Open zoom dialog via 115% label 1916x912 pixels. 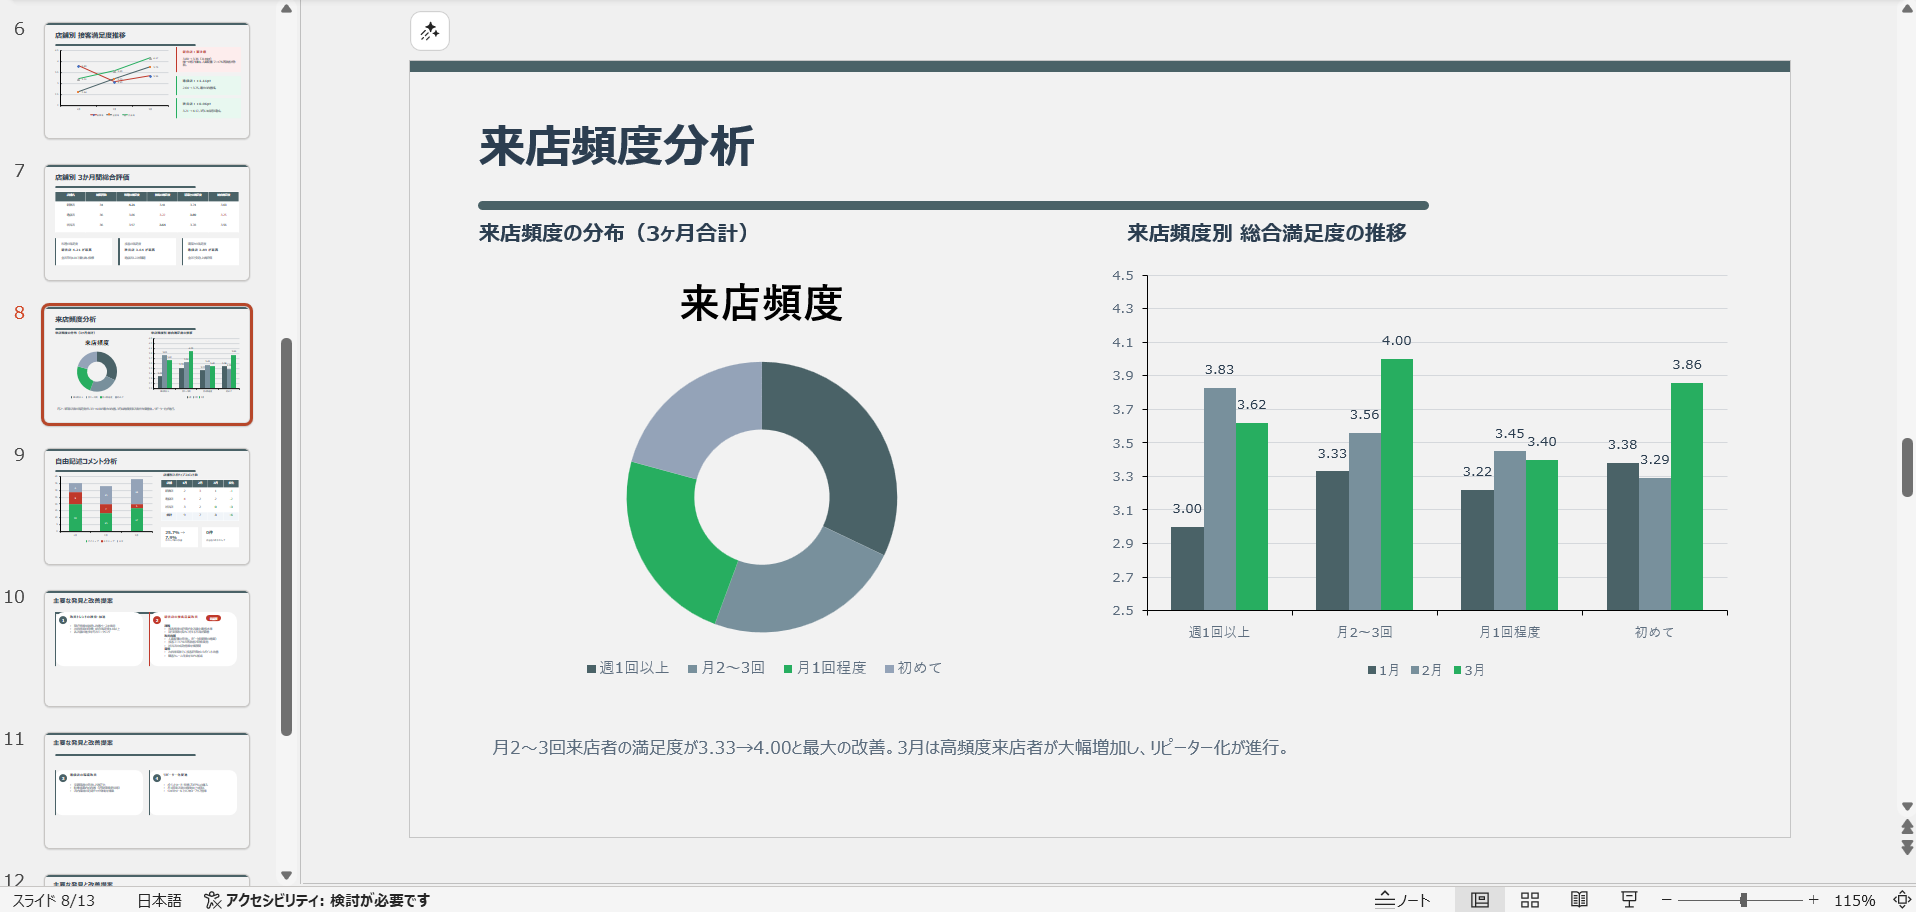click(1854, 900)
